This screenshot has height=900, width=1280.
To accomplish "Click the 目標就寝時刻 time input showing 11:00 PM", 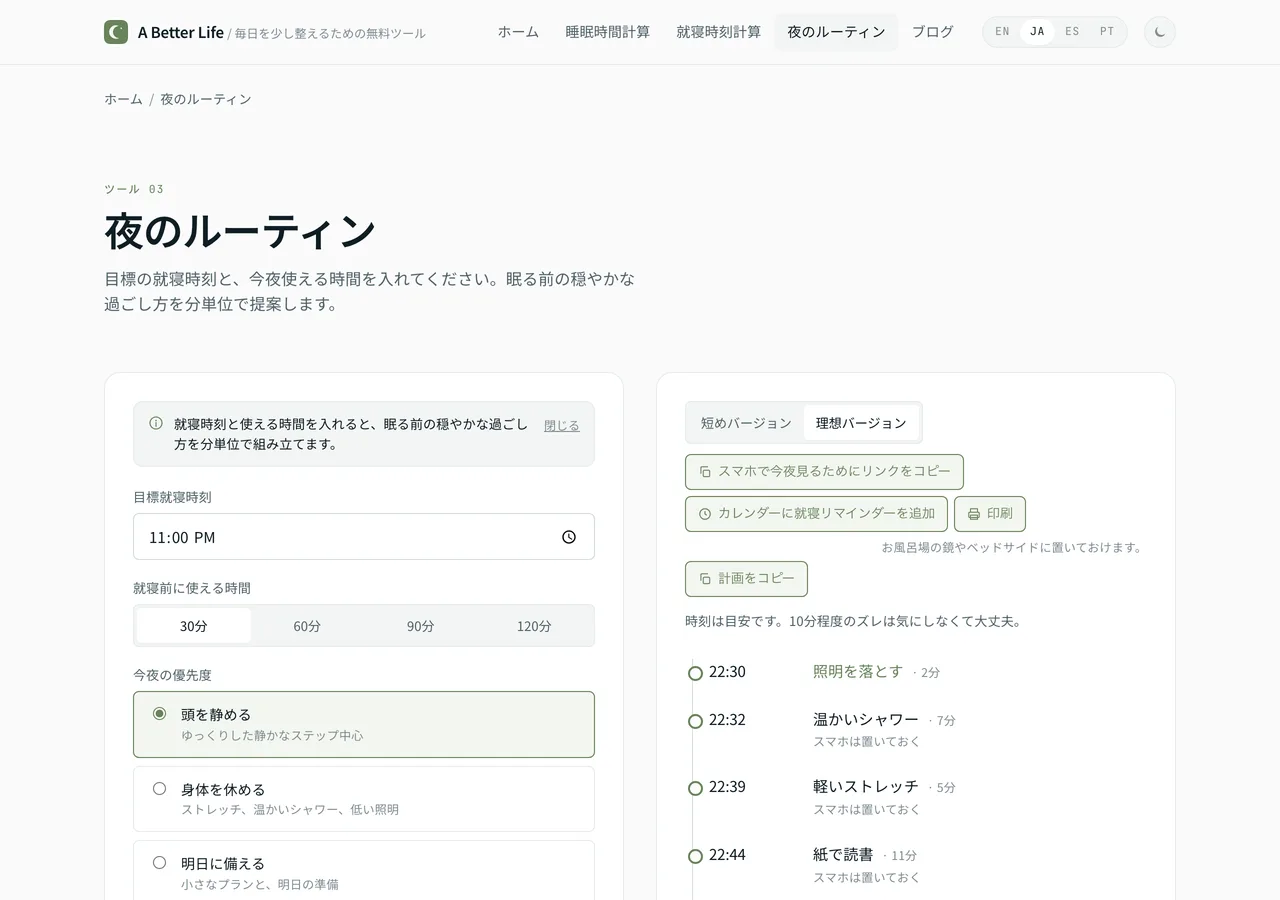I will pyautogui.click(x=364, y=537).
